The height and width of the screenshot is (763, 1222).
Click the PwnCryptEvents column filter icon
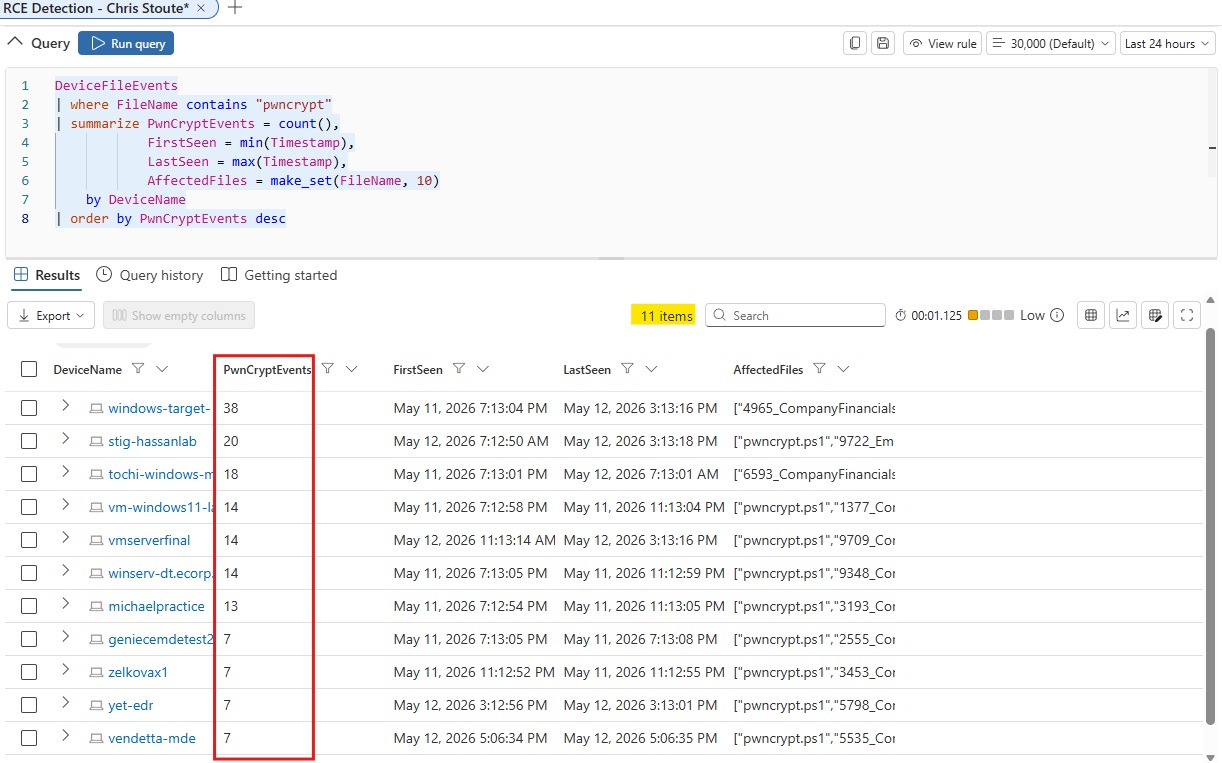tap(327, 369)
